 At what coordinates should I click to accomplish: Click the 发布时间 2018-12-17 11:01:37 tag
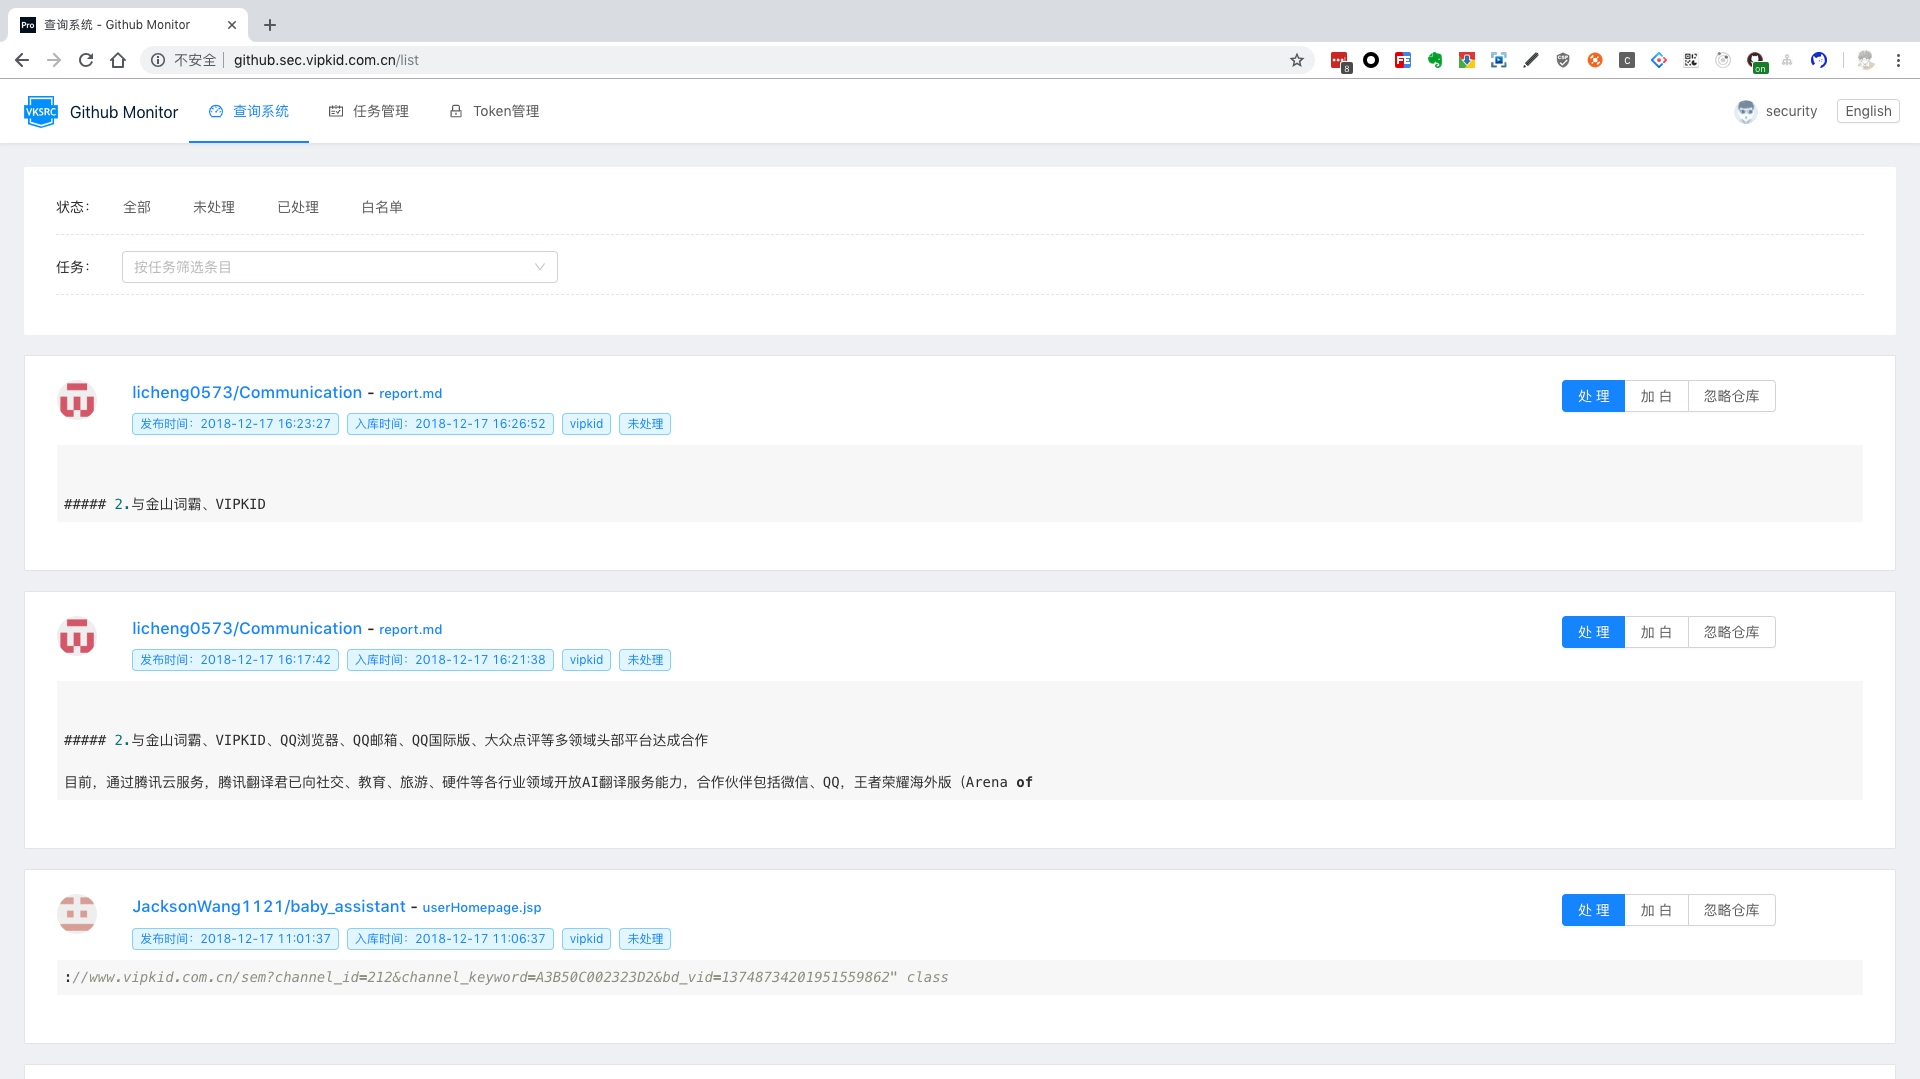[x=235, y=939]
